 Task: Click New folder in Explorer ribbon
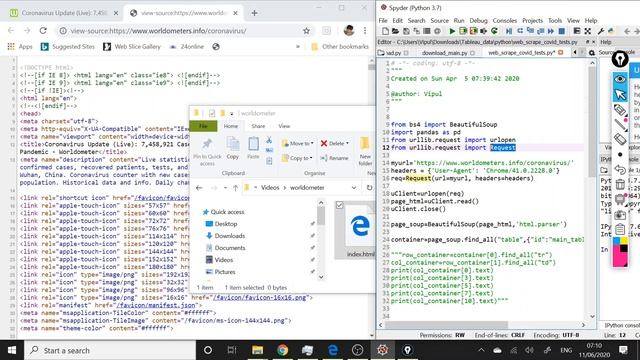tap(365, 151)
